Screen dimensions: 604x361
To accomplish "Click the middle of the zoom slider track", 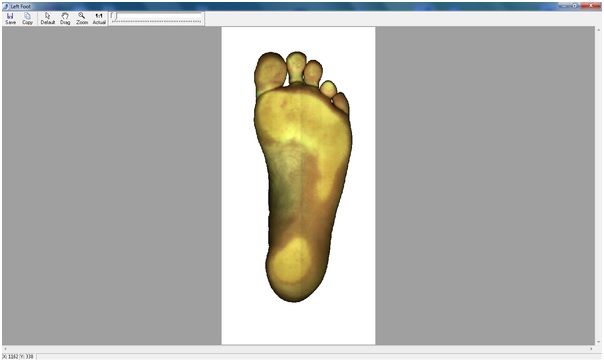I will pos(156,16).
